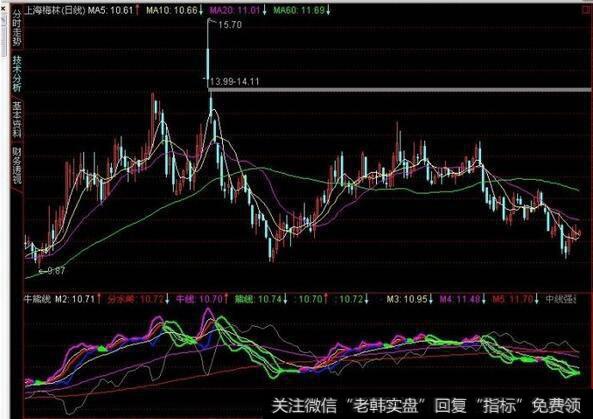Switch to the 技术分析 side tab
The image size is (593, 419).
[x=17, y=74]
